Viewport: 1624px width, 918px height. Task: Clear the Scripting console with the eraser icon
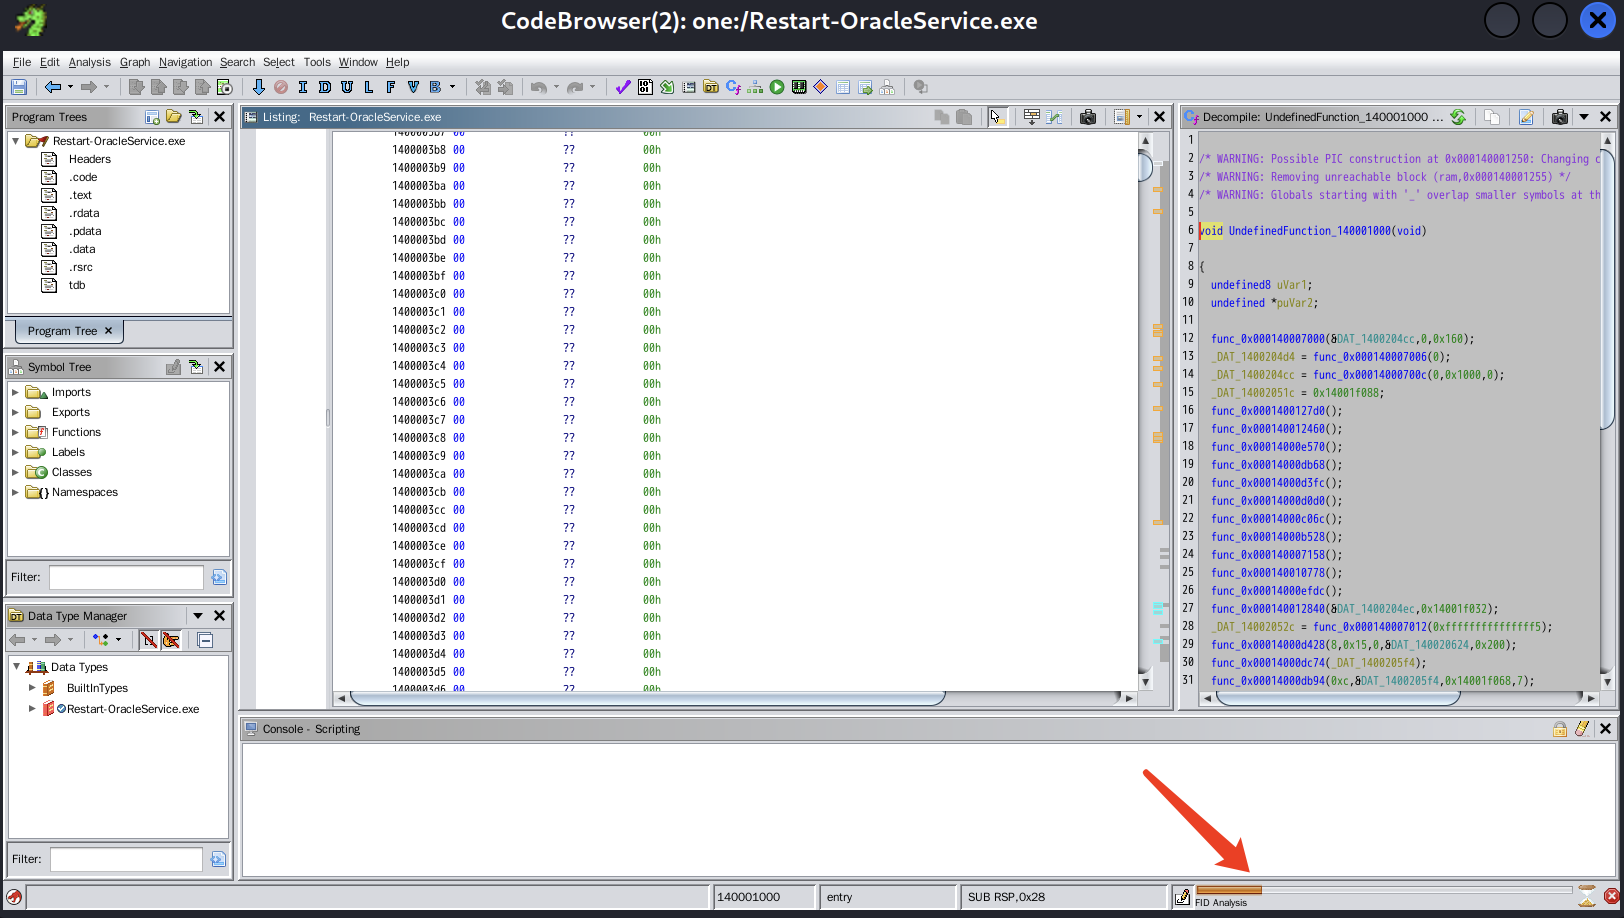[x=1581, y=729]
